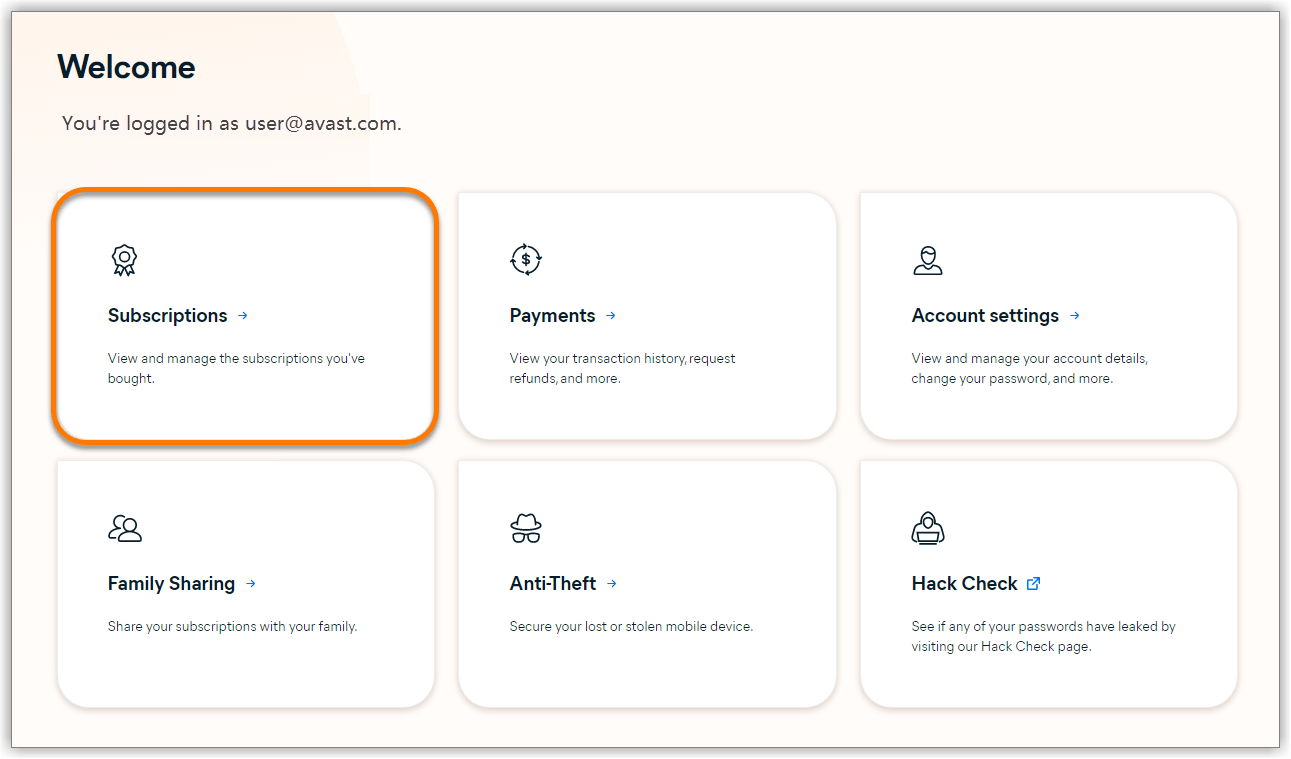Click the person icon on Account settings card
Screen dimensions: 1291x759
[928, 259]
